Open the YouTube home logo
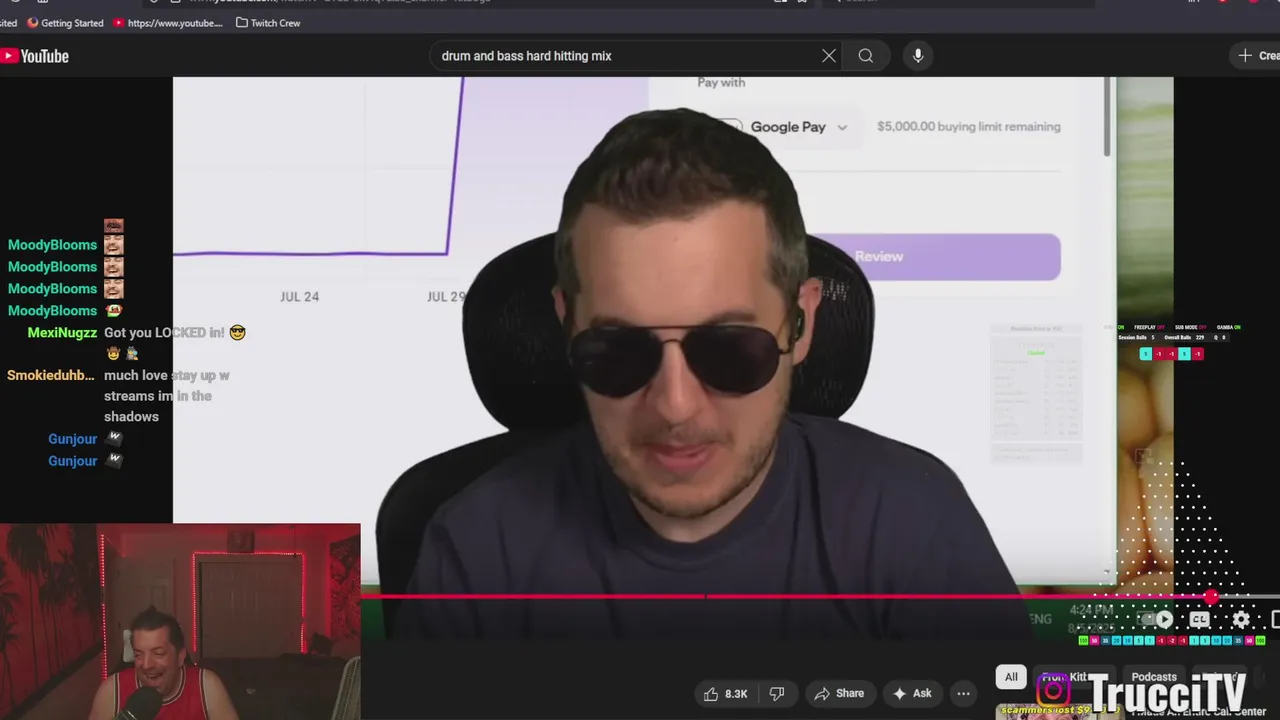Viewport: 1280px width, 720px height. (35, 56)
